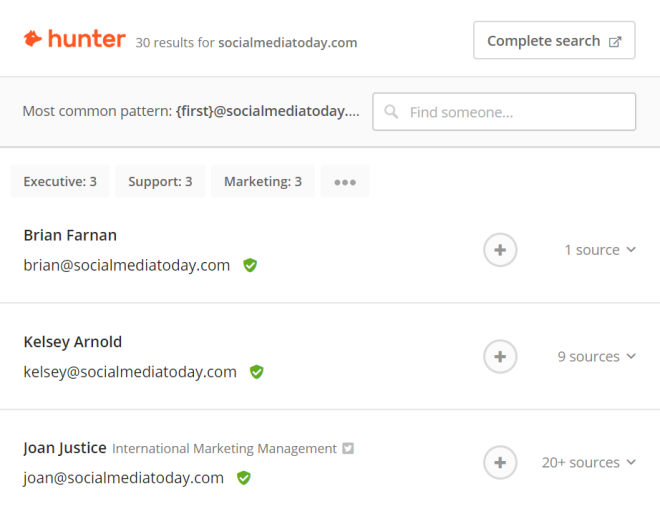660x514 pixels.
Task: Add Joan Justice with the plus icon
Action: tap(500, 463)
